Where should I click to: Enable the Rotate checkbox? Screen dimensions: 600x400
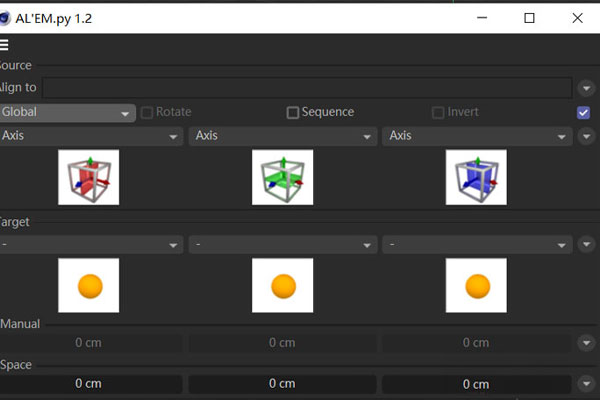147,113
